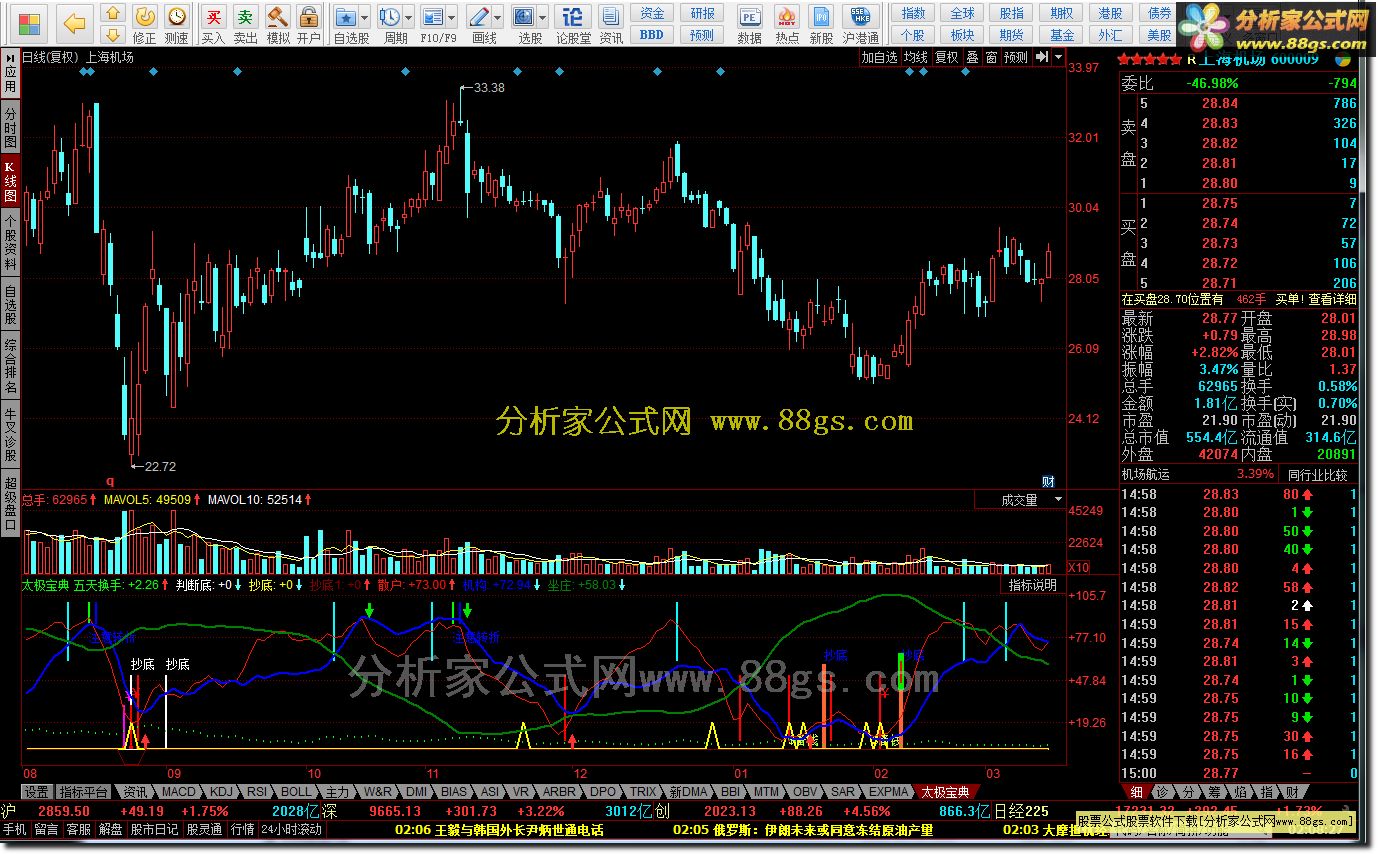Screen dimensions: 1378x854
Task: Click the page-down arrow icon
Action: click(x=113, y=35)
